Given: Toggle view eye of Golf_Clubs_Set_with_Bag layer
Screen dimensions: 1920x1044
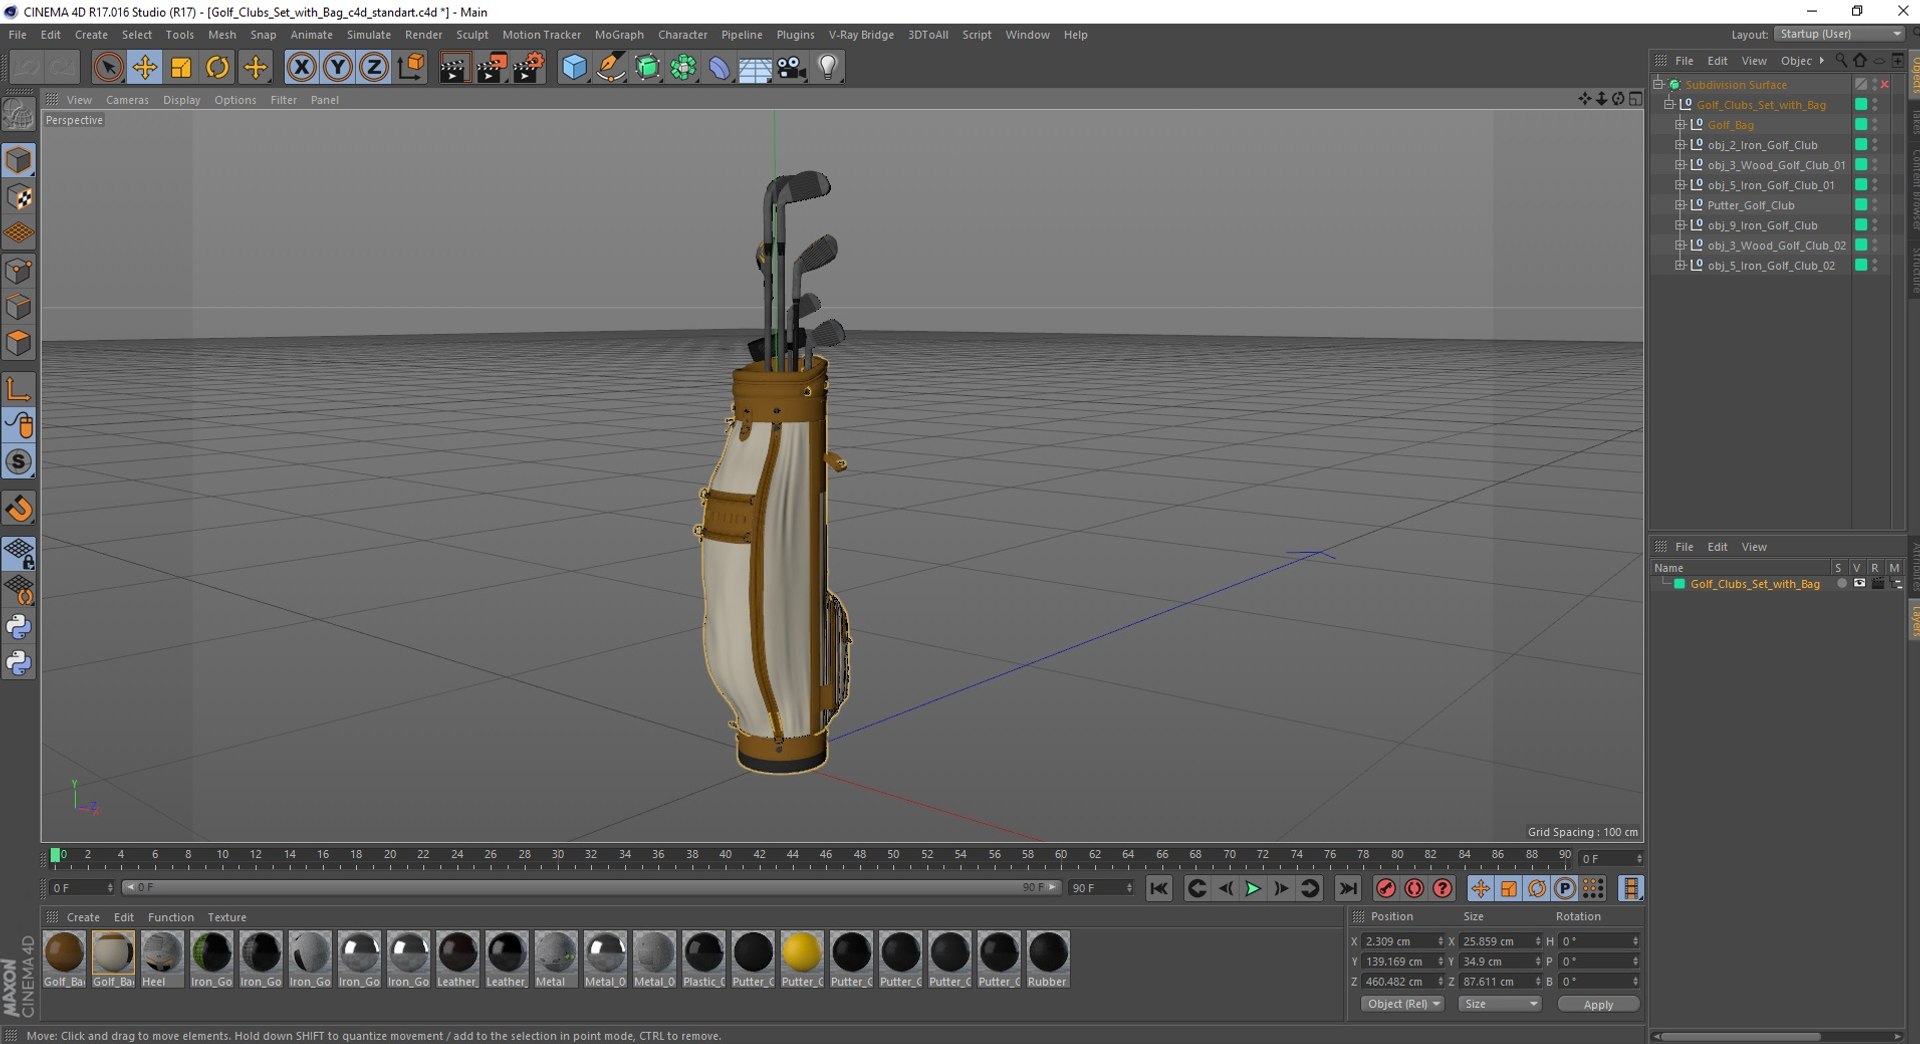Looking at the screenshot, I should pyautogui.click(x=1859, y=583).
